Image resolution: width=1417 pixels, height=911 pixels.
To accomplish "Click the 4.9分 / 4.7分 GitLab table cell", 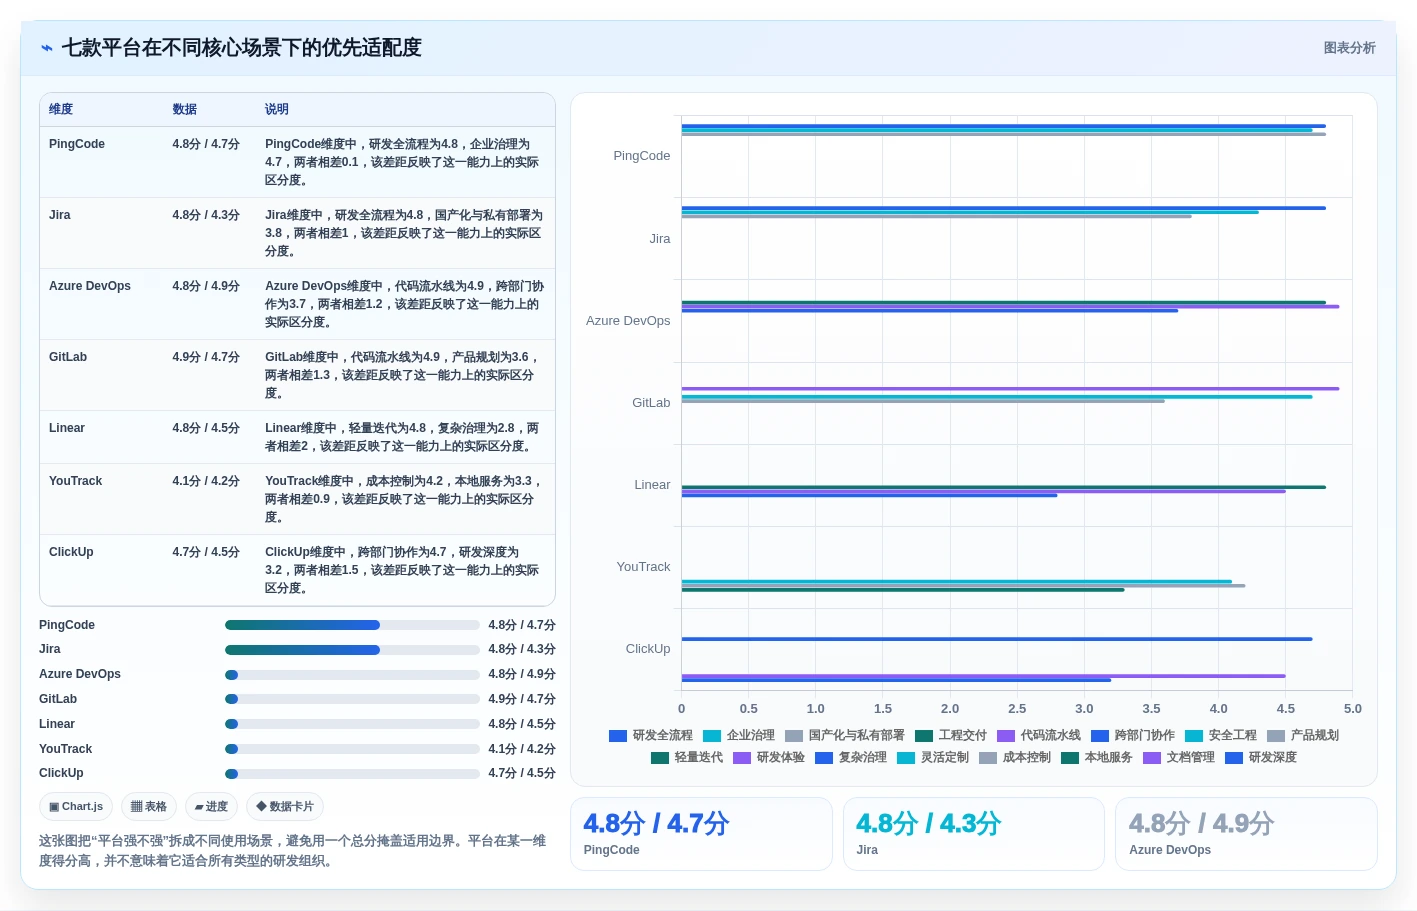I will point(206,357).
